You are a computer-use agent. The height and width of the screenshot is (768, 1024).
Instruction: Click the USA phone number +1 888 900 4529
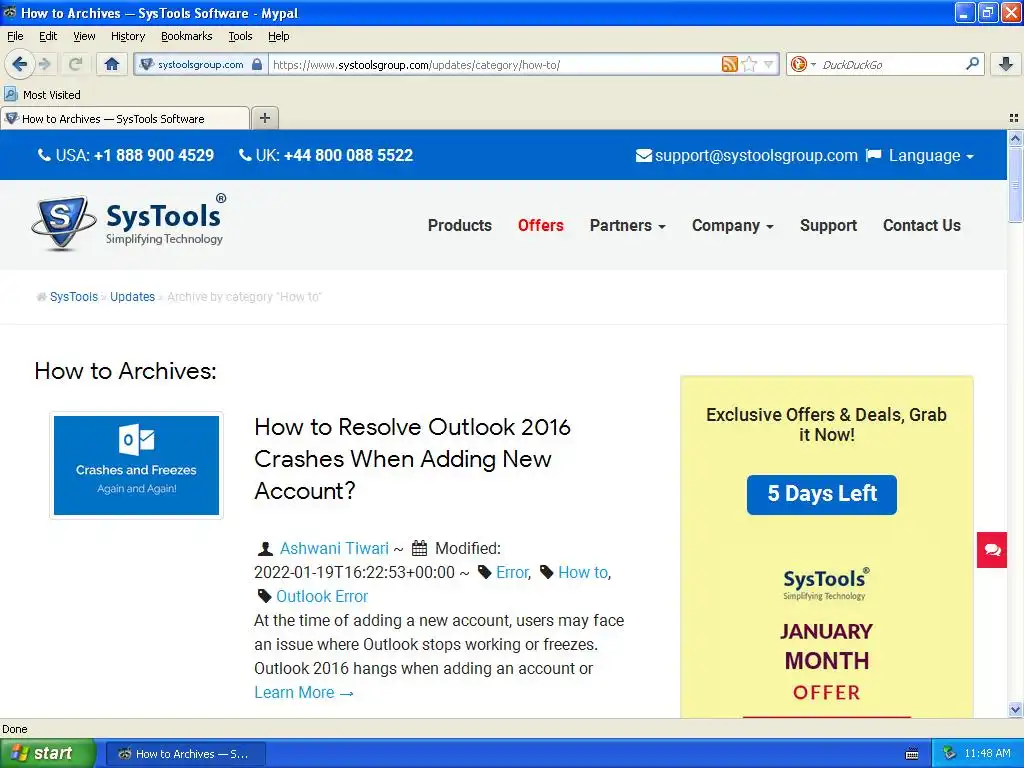[153, 155]
